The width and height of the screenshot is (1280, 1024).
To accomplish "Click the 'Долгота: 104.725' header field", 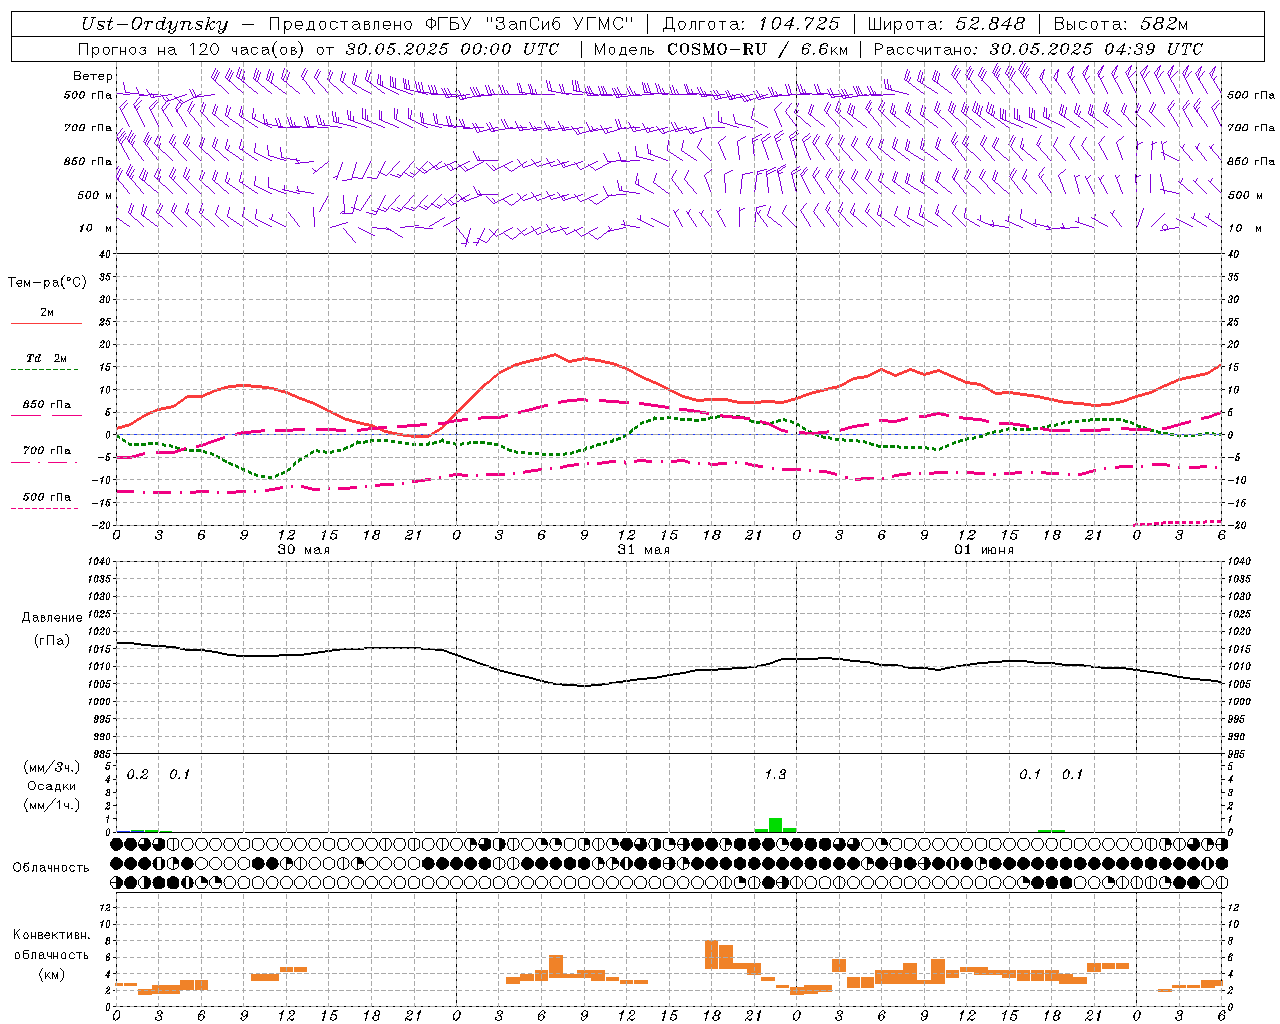I will click(x=751, y=24).
